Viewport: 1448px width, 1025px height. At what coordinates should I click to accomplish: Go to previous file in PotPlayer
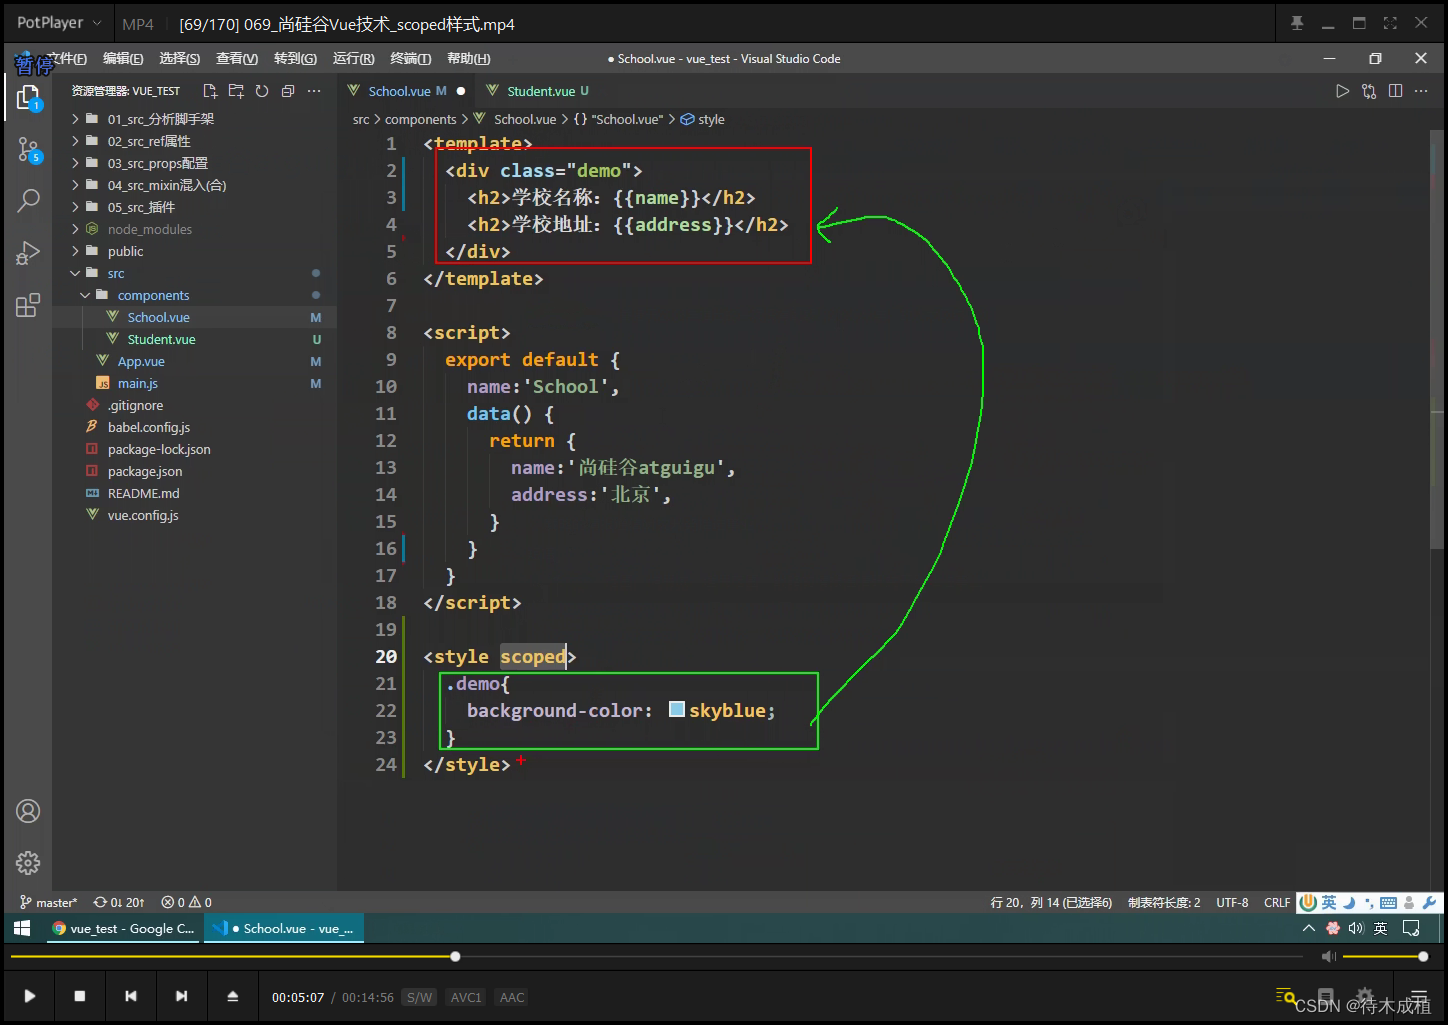tap(131, 996)
